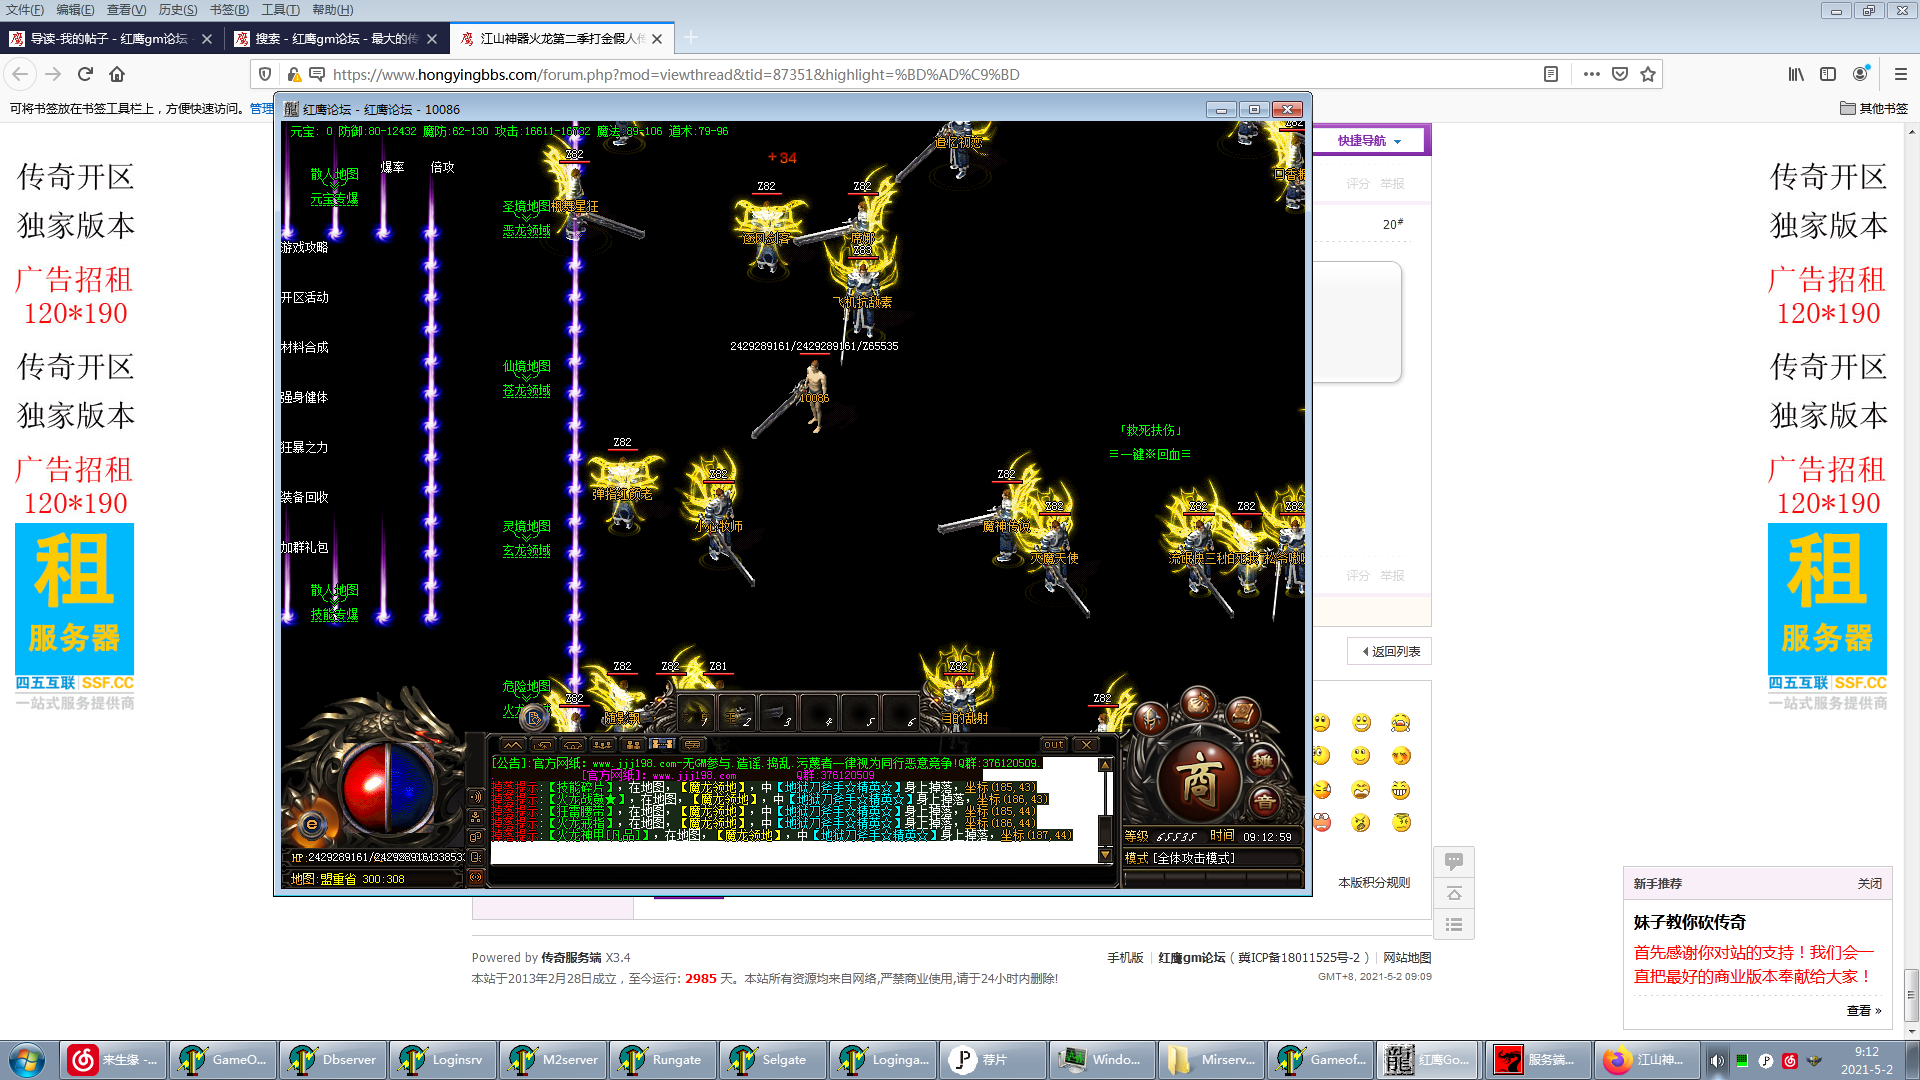Select quick slot 2 in game belt

pos(737,712)
